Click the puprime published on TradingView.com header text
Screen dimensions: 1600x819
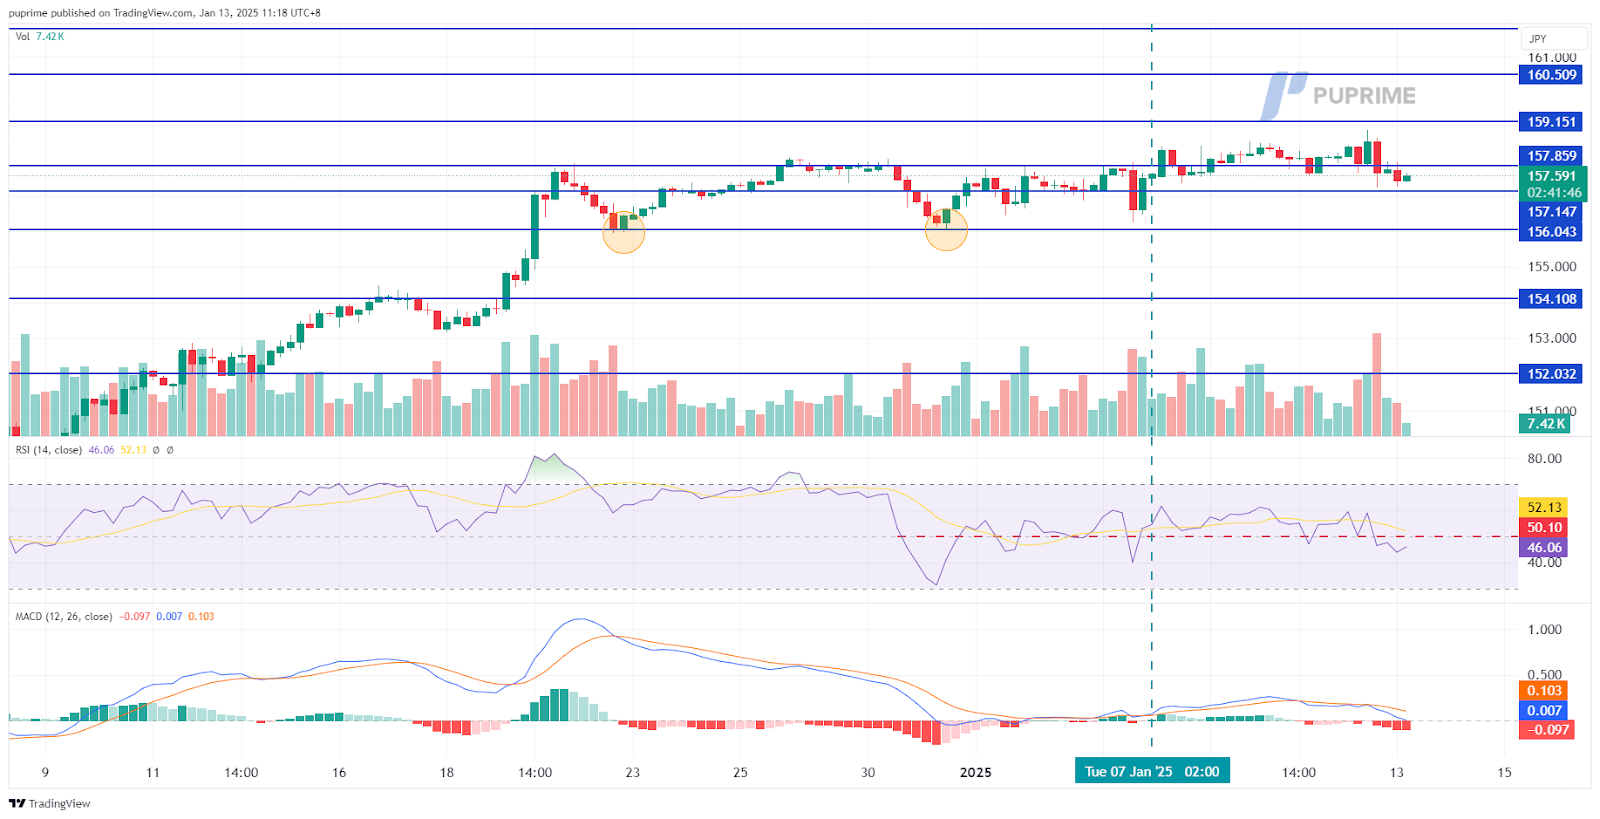pyautogui.click(x=165, y=13)
